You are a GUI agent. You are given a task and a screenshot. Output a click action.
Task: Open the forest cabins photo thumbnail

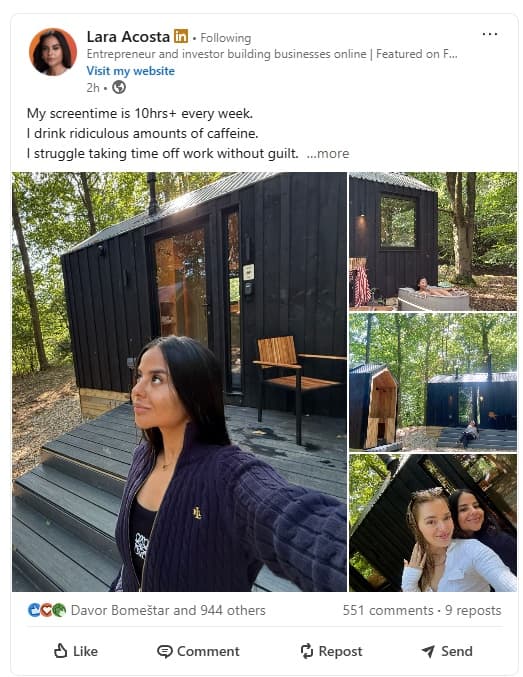tap(433, 382)
